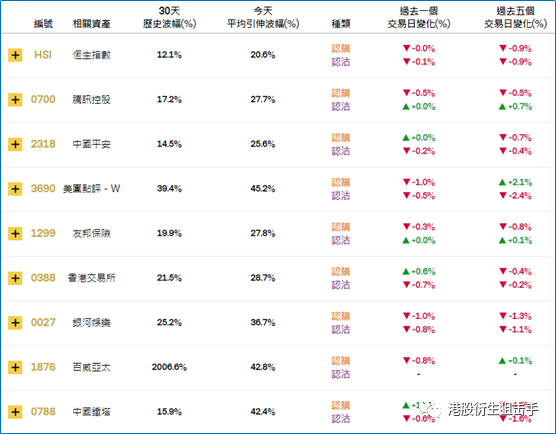Expand the 1876 row plus button

coord(15,367)
